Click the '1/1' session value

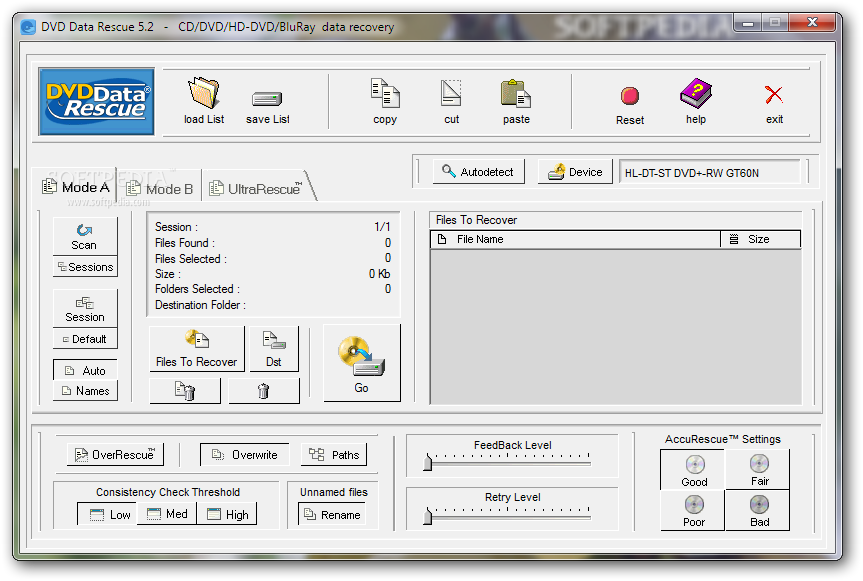pyautogui.click(x=382, y=227)
